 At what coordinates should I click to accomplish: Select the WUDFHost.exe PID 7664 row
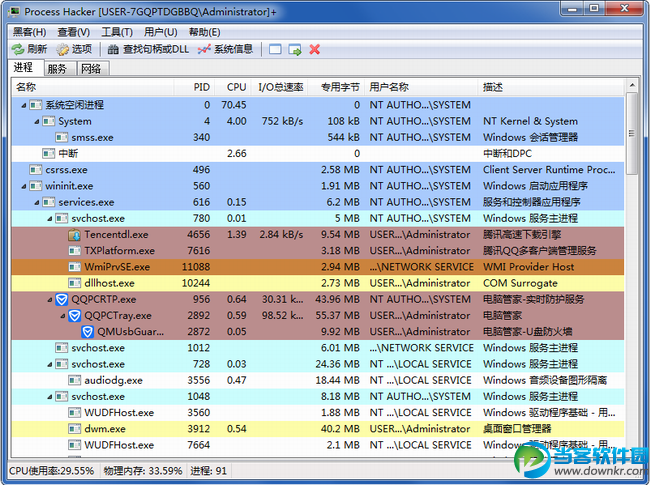pyautogui.click(x=318, y=445)
